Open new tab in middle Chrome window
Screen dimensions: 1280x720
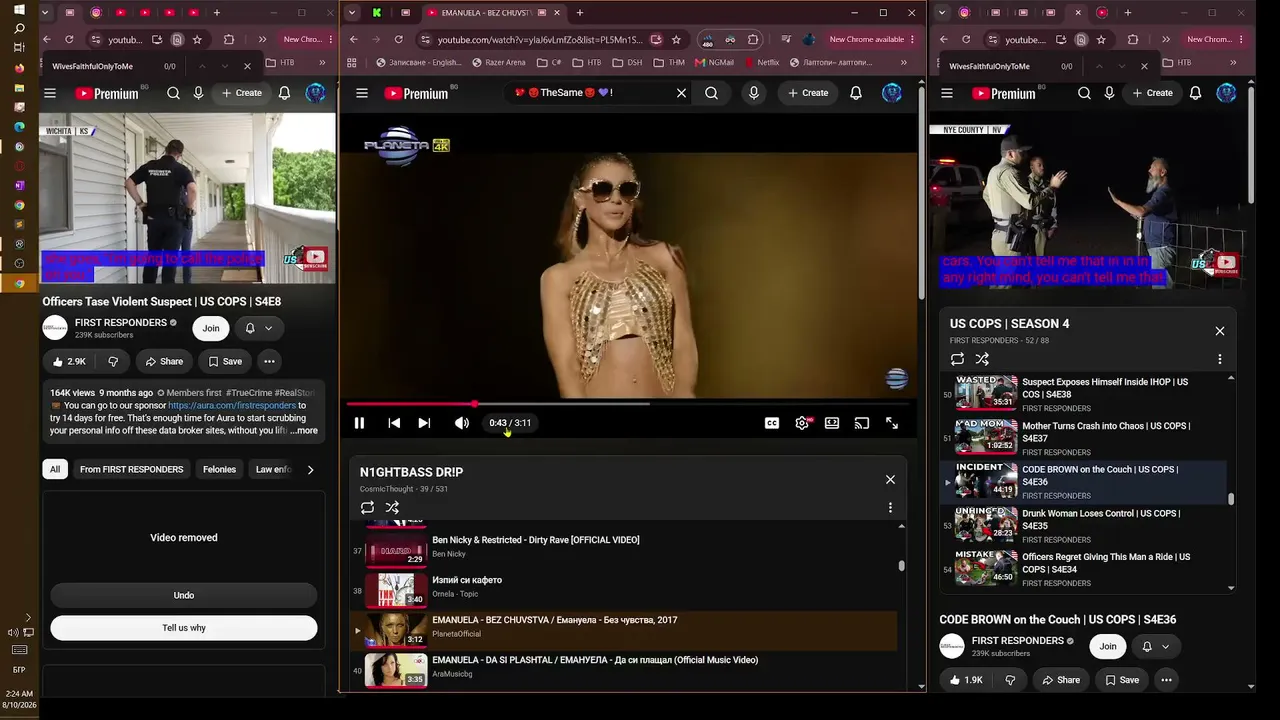click(x=580, y=13)
